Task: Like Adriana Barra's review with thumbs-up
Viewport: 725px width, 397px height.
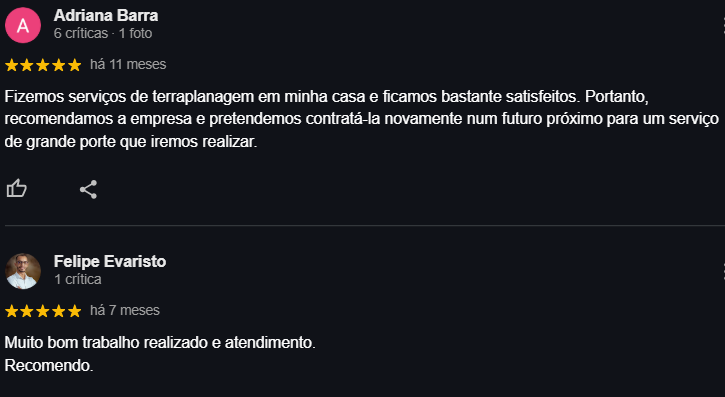Action: (x=17, y=189)
